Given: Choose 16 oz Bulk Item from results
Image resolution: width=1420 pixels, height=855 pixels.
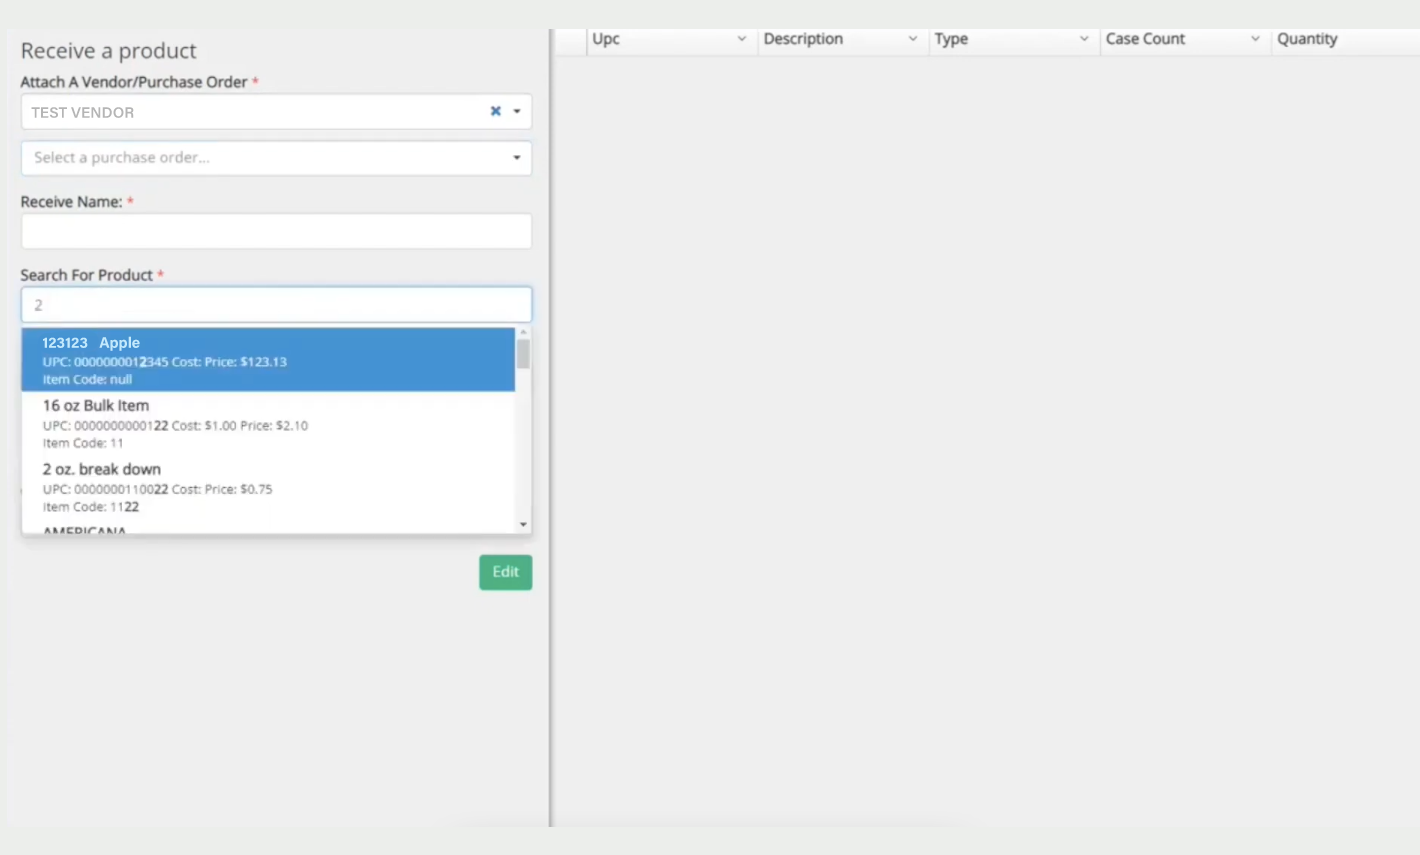Looking at the screenshot, I should 268,423.
